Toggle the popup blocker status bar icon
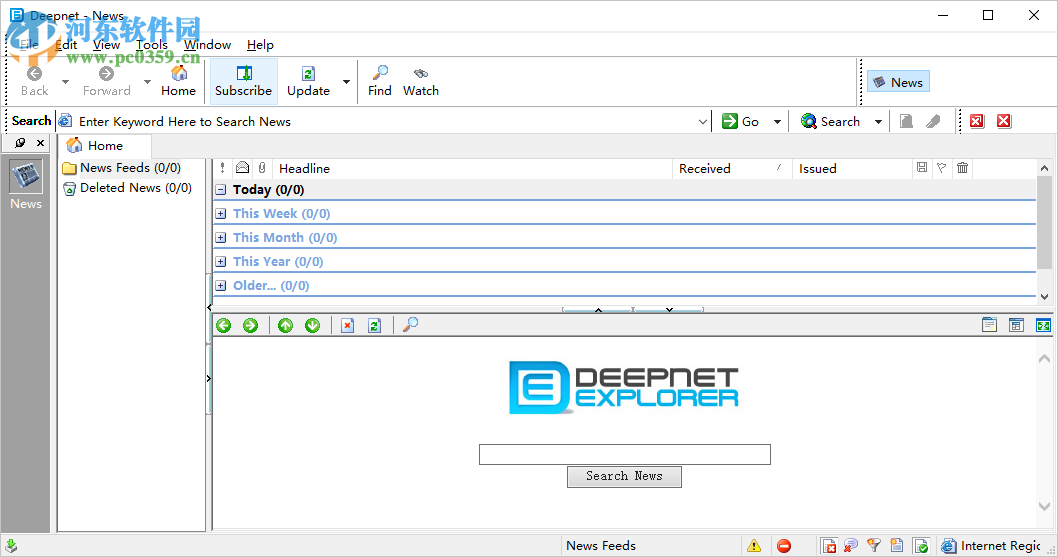Viewport: 1058px width, 557px height. (x=829, y=546)
